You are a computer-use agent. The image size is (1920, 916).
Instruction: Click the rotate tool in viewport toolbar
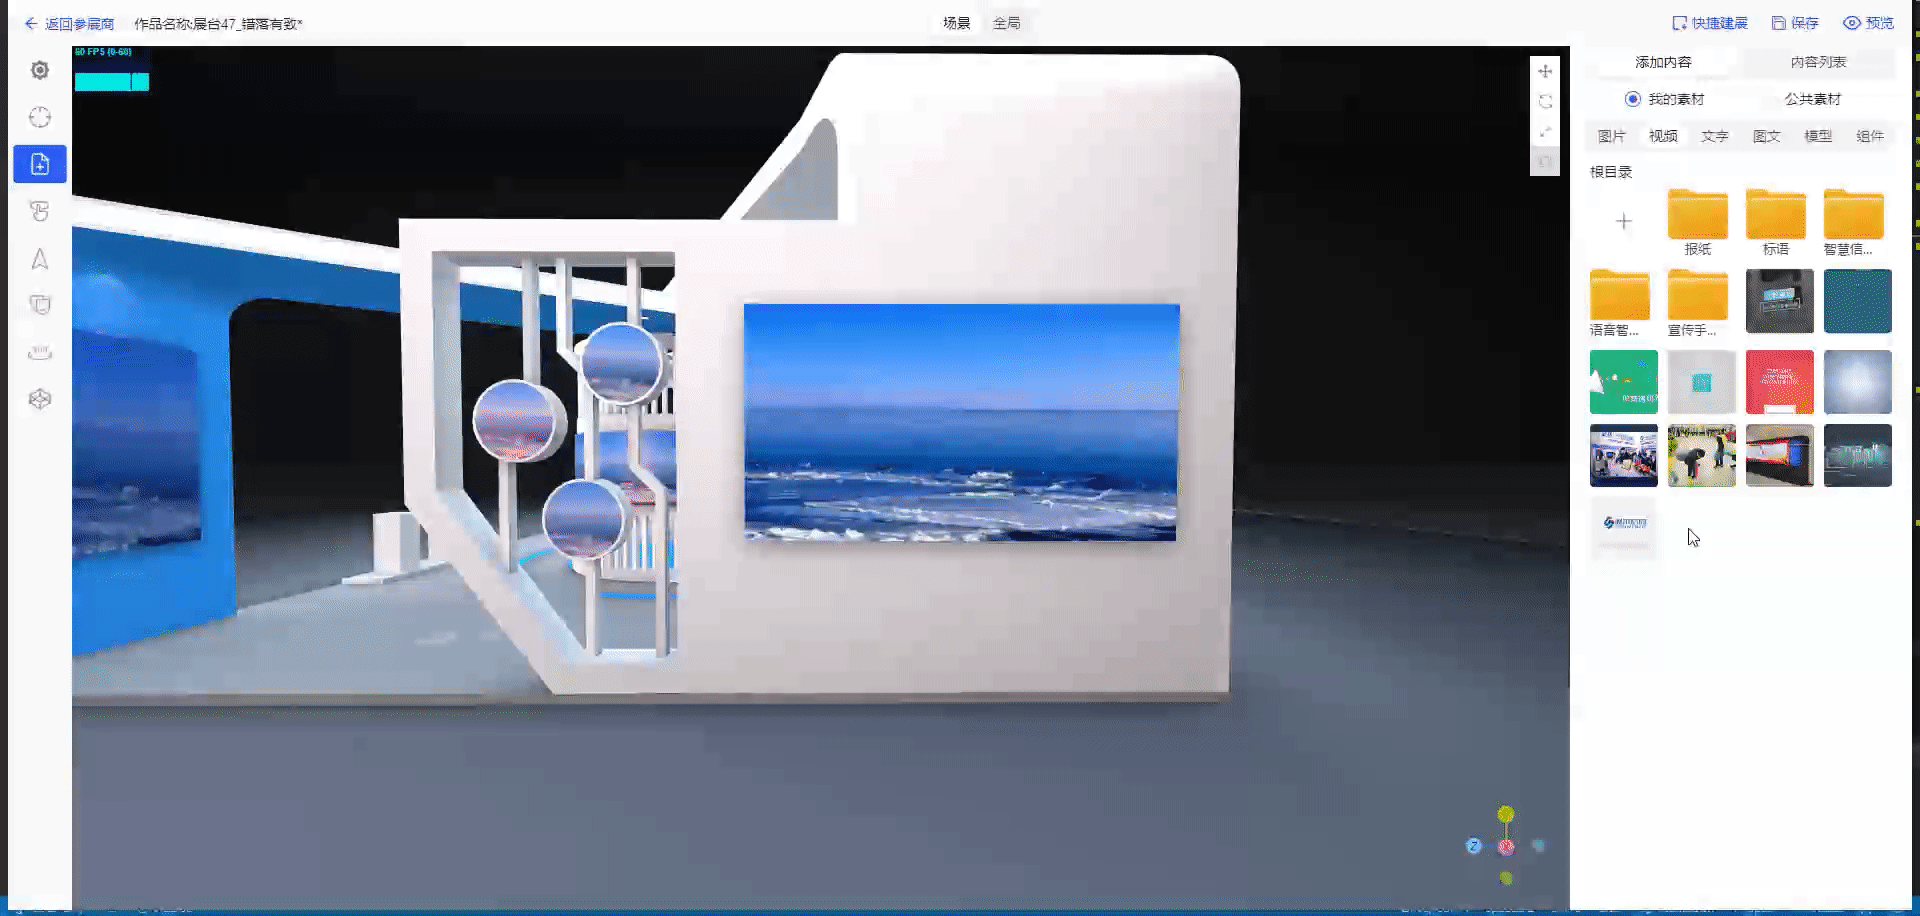(1545, 102)
